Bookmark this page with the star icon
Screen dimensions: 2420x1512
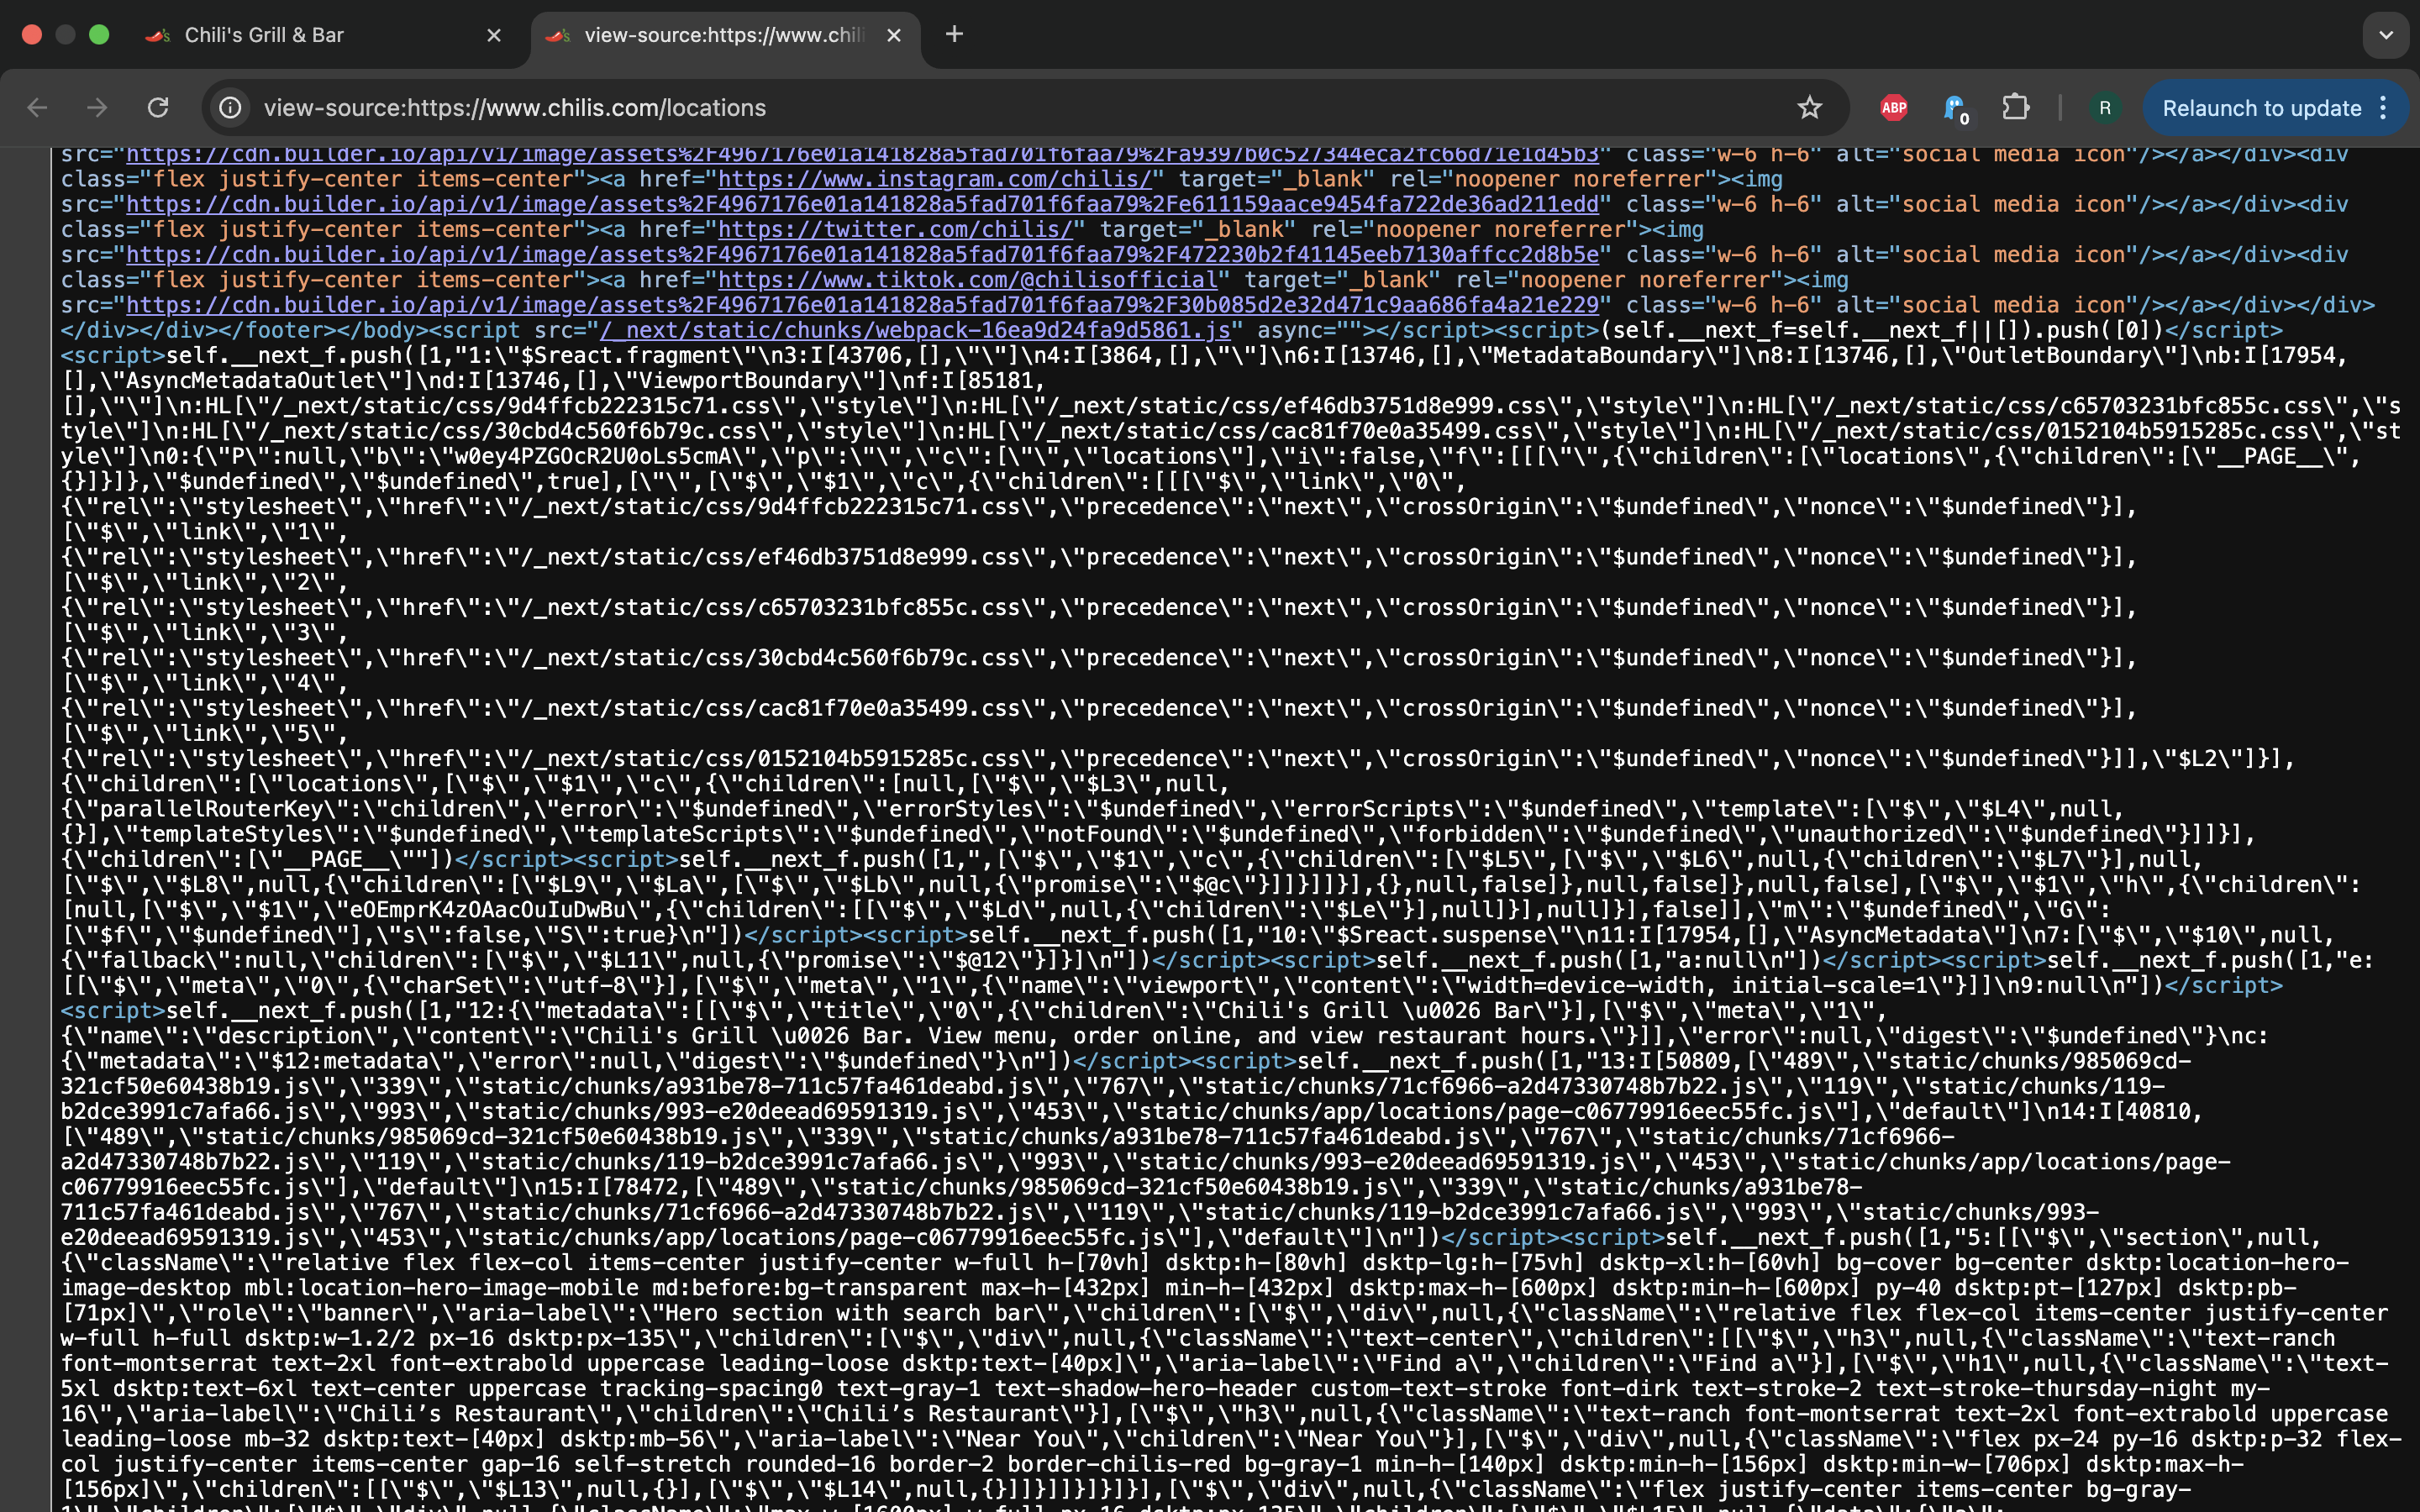pos(1809,108)
